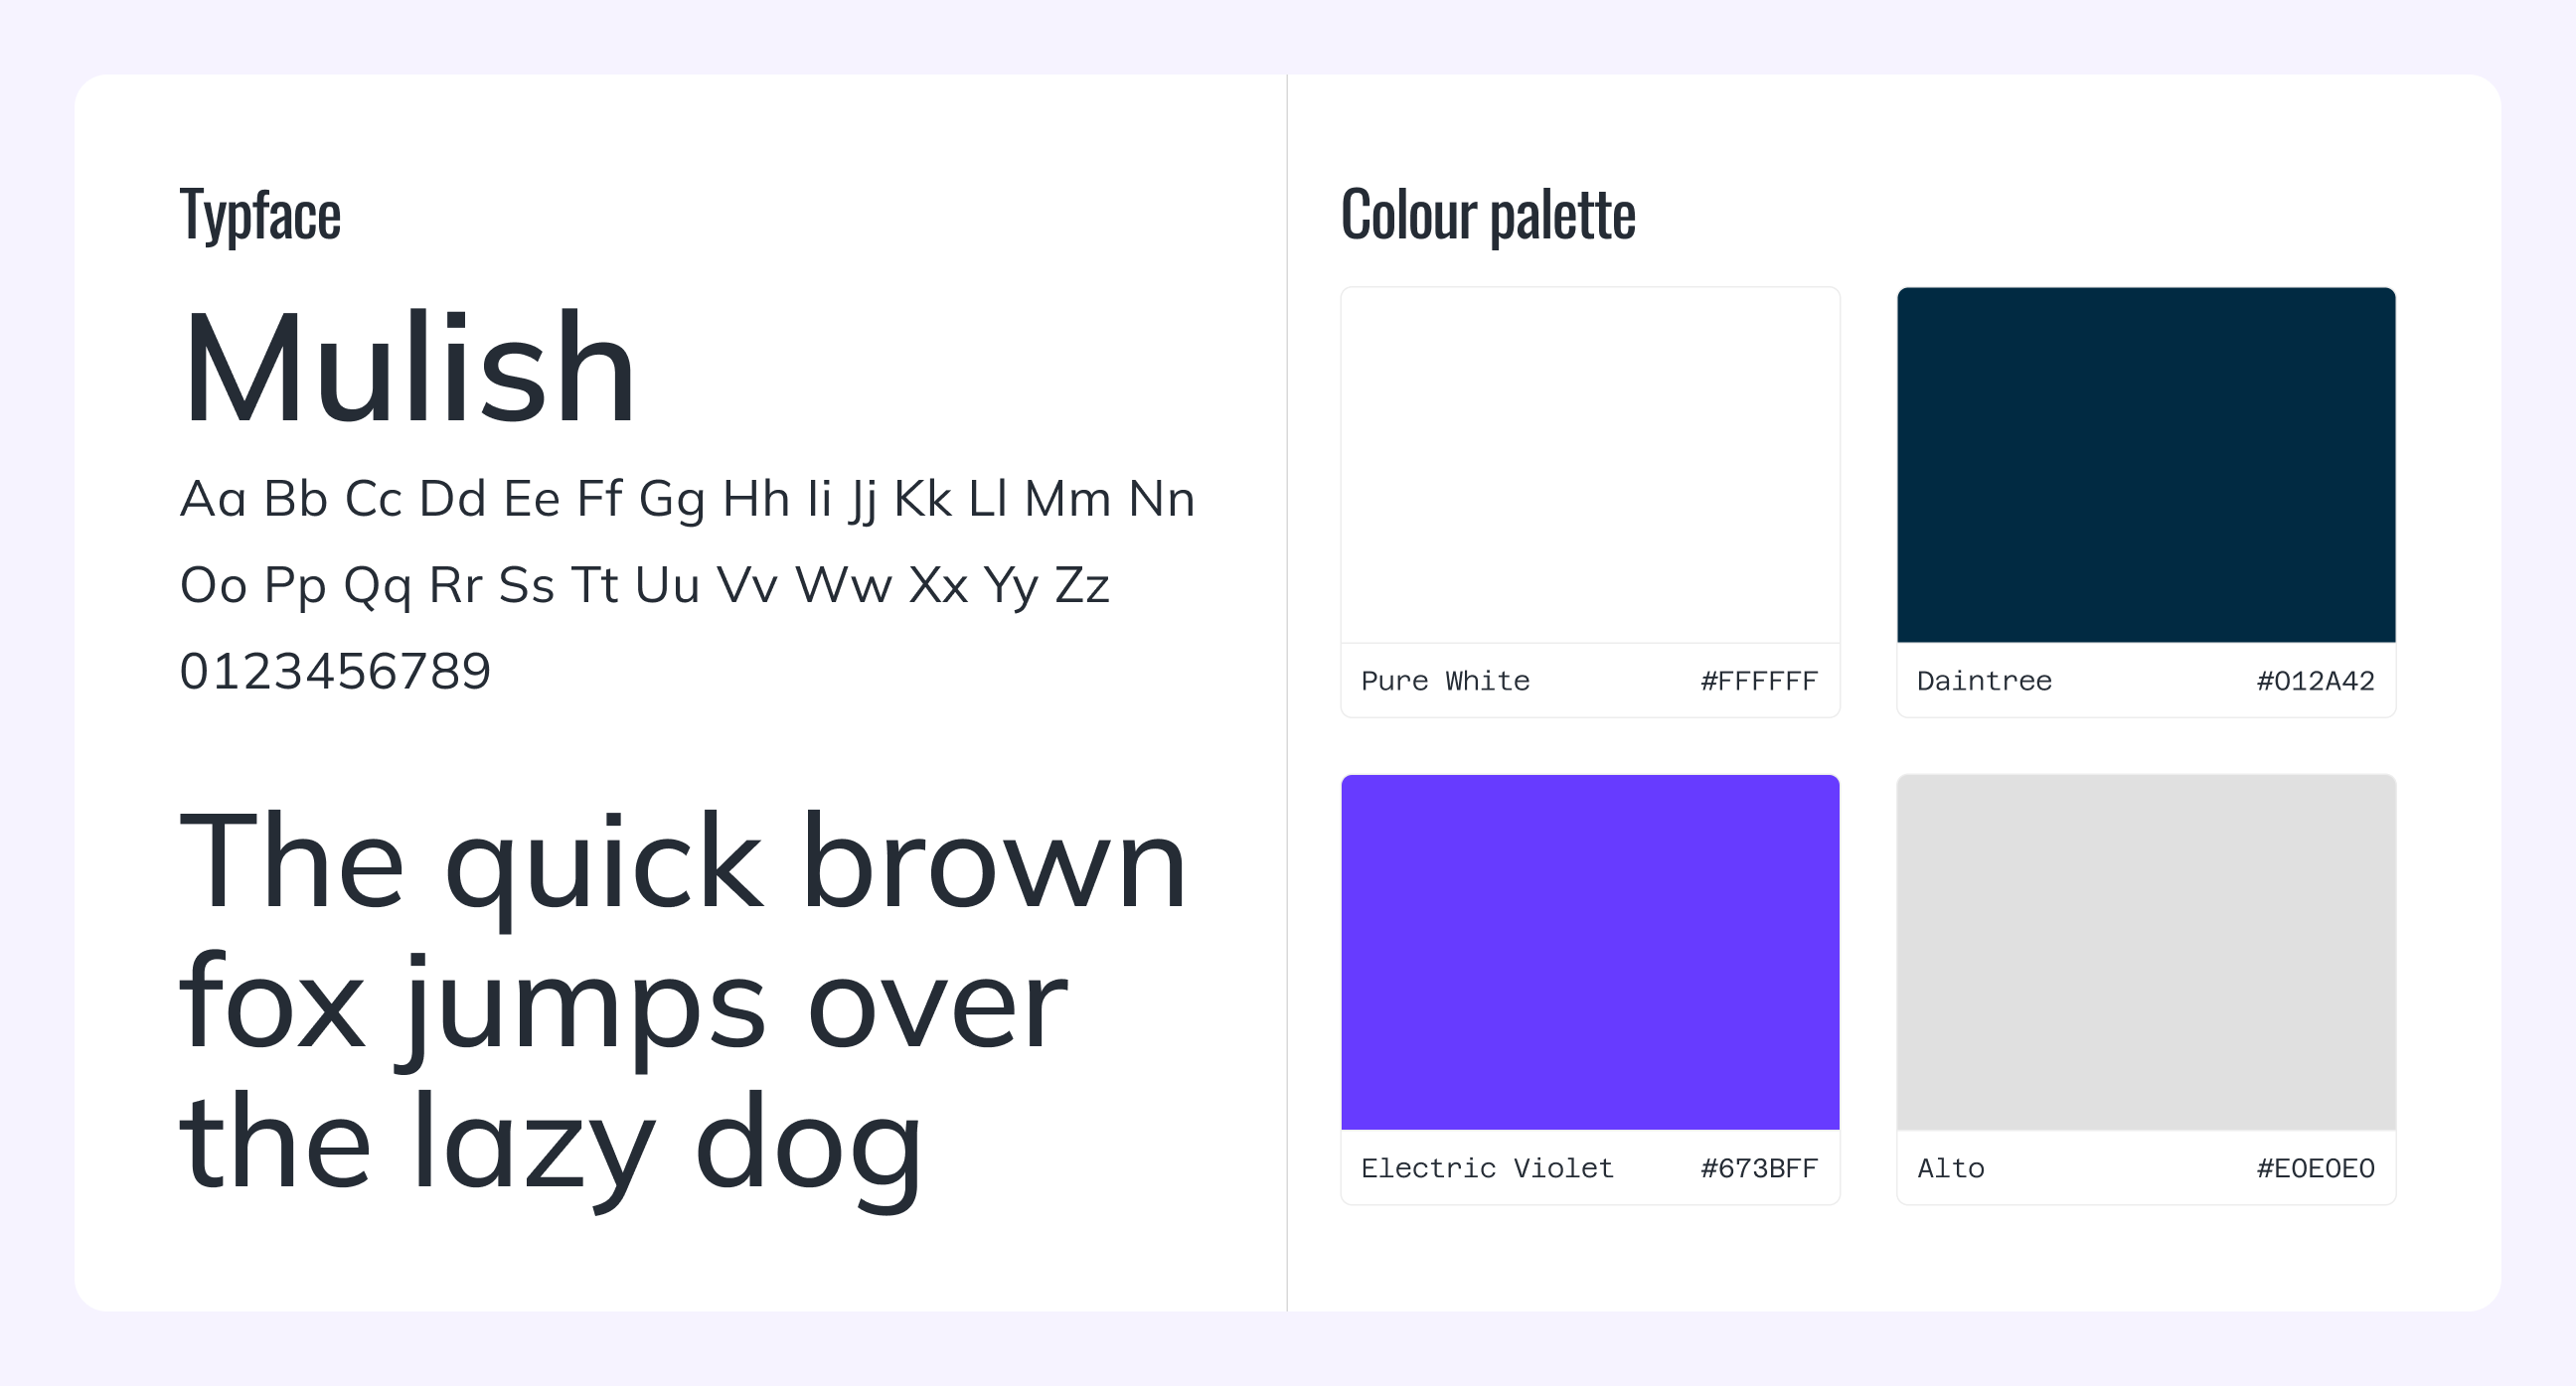Click the "Electric Violet" name label
The width and height of the screenshot is (2576, 1386).
coord(1487,1168)
